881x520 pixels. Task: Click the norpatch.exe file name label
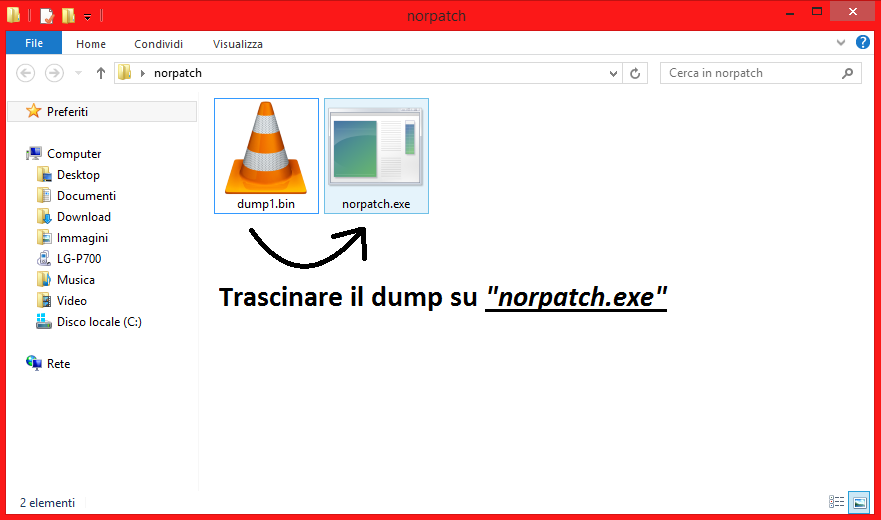click(x=376, y=204)
